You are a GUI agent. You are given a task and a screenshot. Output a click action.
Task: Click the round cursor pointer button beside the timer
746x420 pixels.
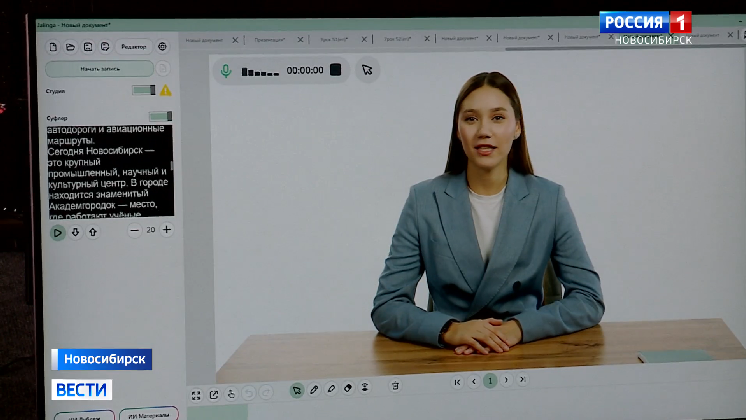pyautogui.click(x=367, y=70)
